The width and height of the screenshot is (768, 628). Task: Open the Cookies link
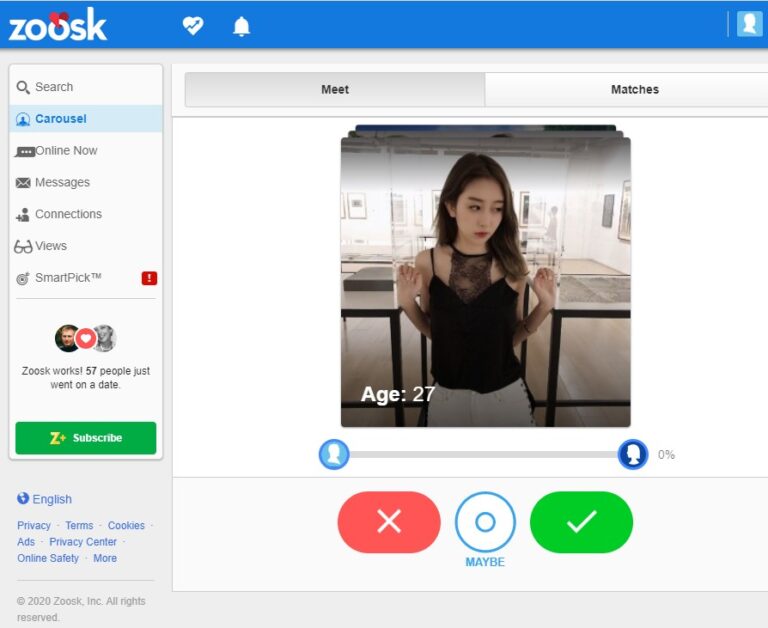click(126, 526)
